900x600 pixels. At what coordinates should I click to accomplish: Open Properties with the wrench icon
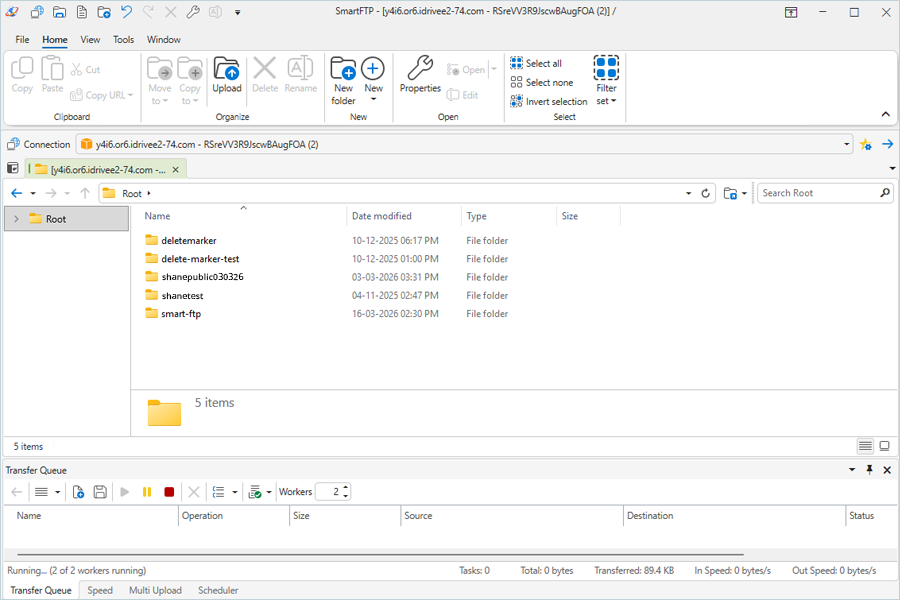pyautogui.click(x=420, y=75)
